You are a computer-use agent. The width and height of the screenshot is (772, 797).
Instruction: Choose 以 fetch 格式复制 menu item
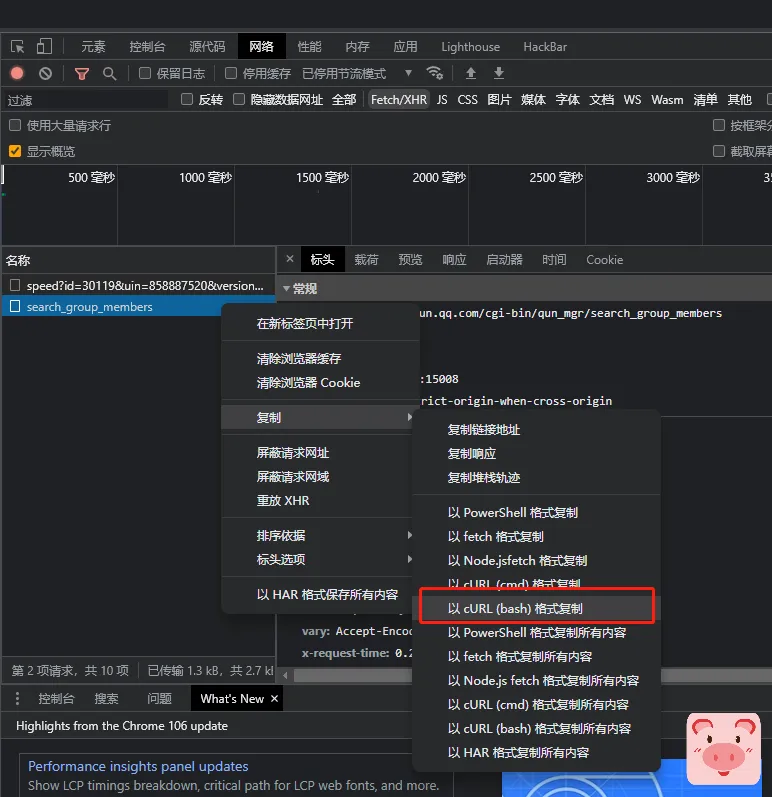pos(537,536)
